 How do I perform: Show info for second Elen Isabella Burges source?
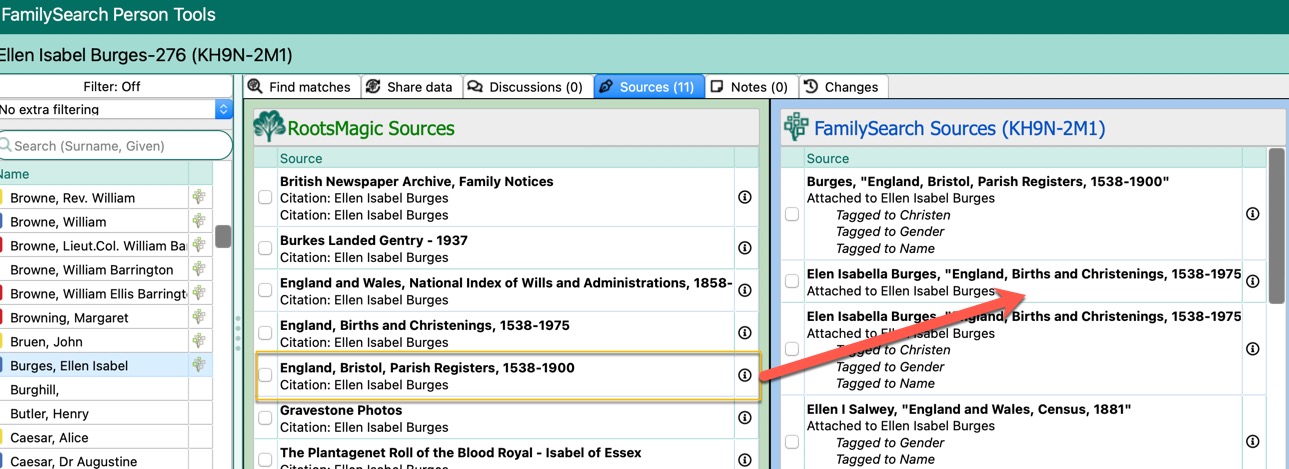coord(1252,349)
